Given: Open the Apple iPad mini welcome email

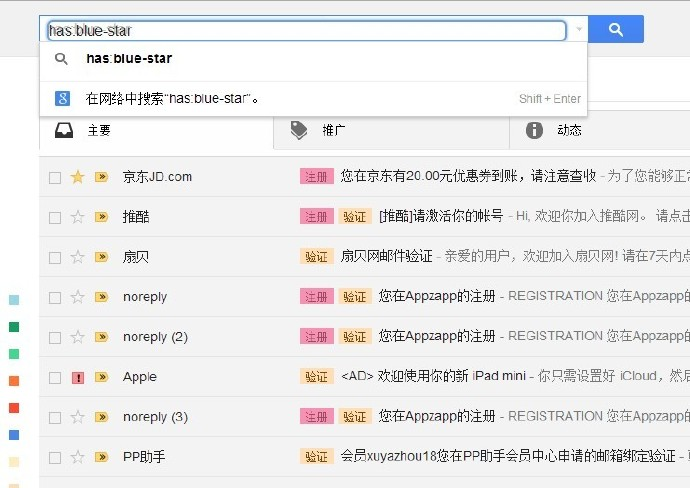Looking at the screenshot, I should [x=433, y=376].
